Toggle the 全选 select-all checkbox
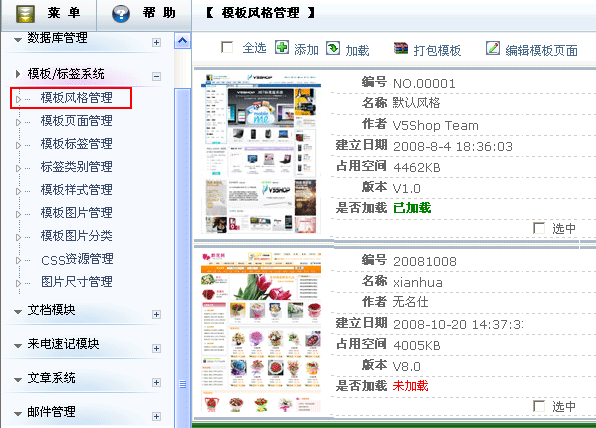 tap(227, 48)
